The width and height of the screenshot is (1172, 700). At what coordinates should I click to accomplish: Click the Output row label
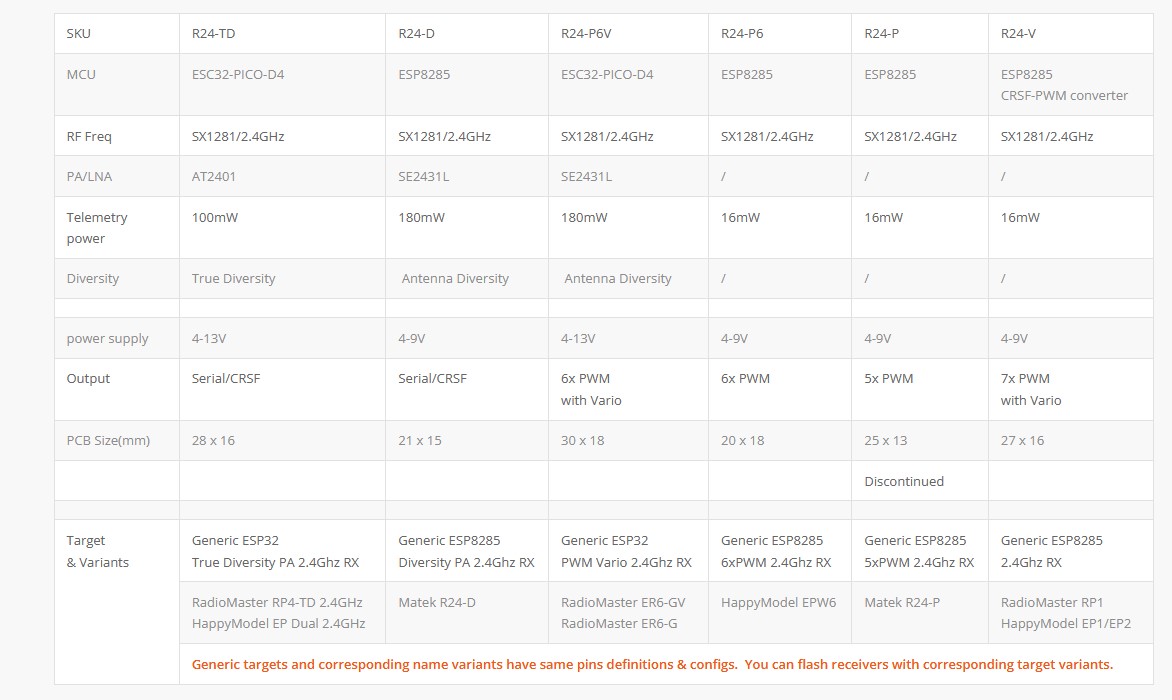point(88,379)
